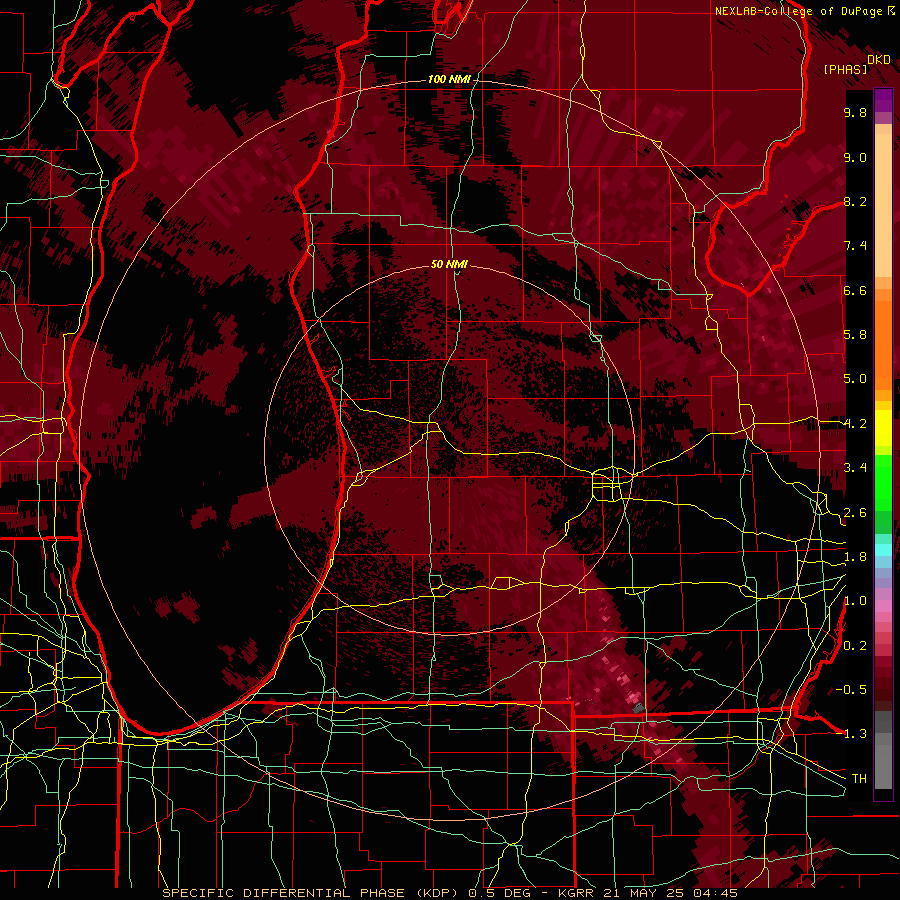900x900 pixels.
Task: Click the 50 NMI range ring label
Action: tap(449, 264)
